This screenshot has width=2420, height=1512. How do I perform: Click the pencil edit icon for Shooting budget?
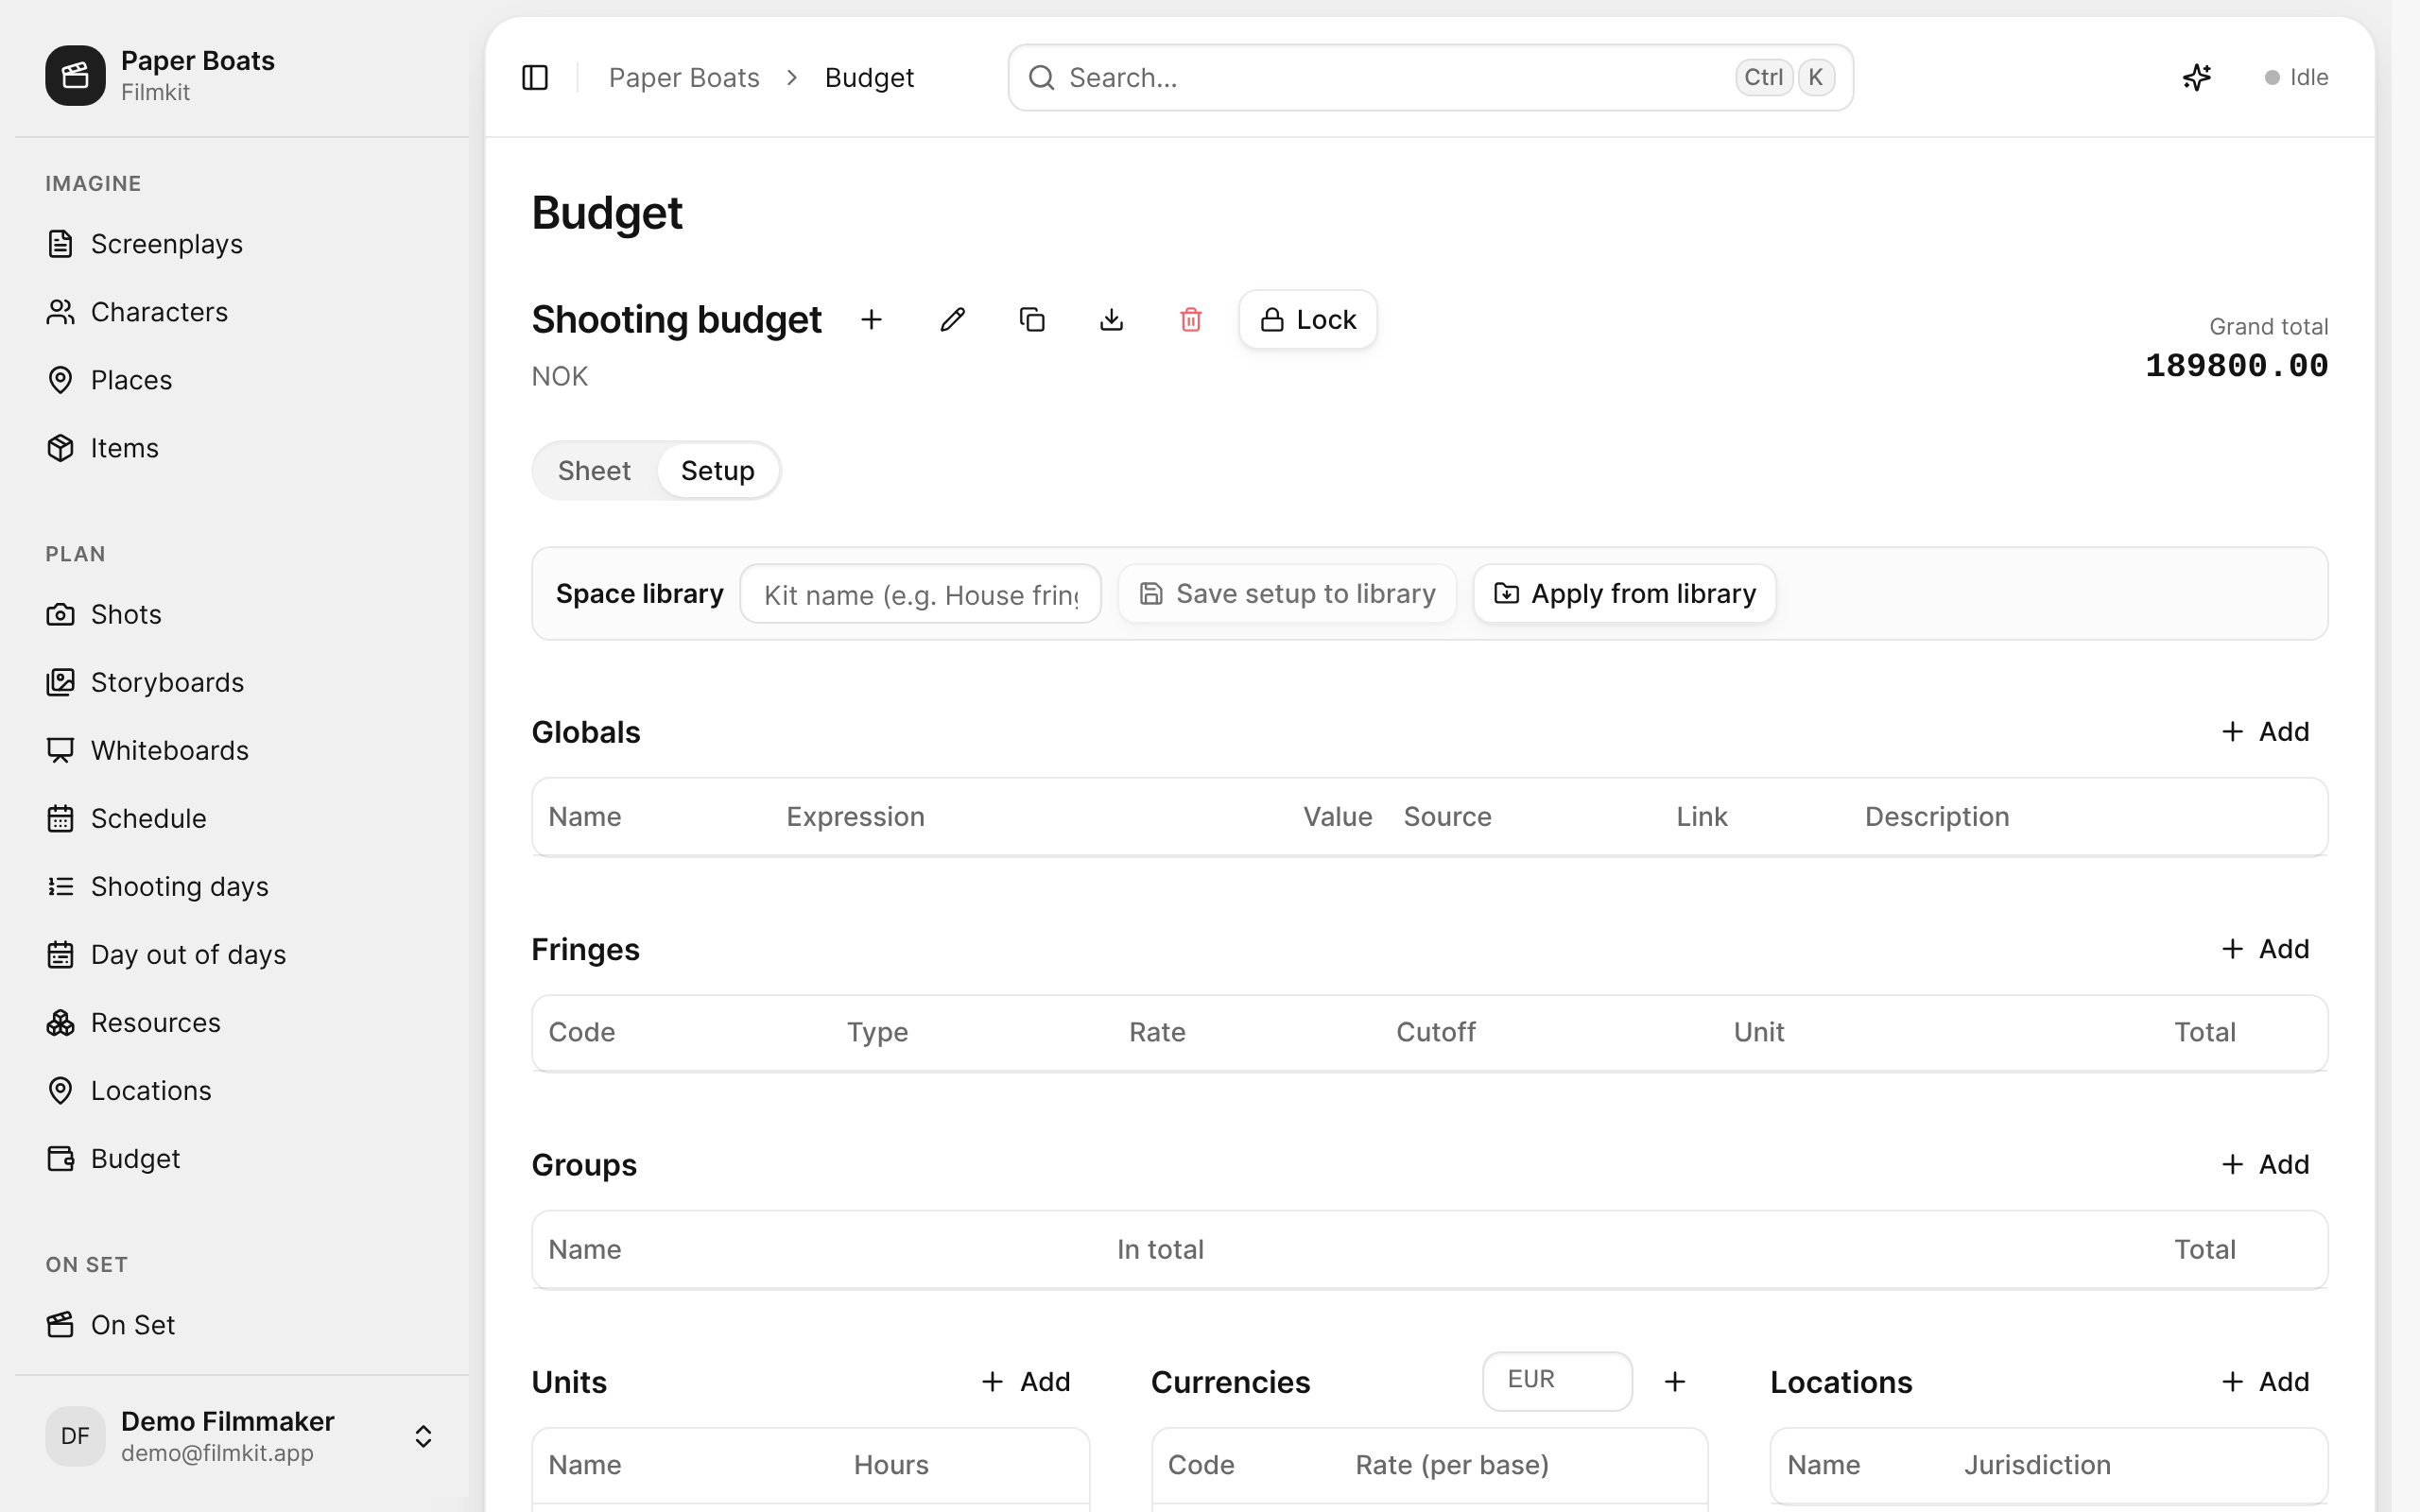tap(952, 320)
